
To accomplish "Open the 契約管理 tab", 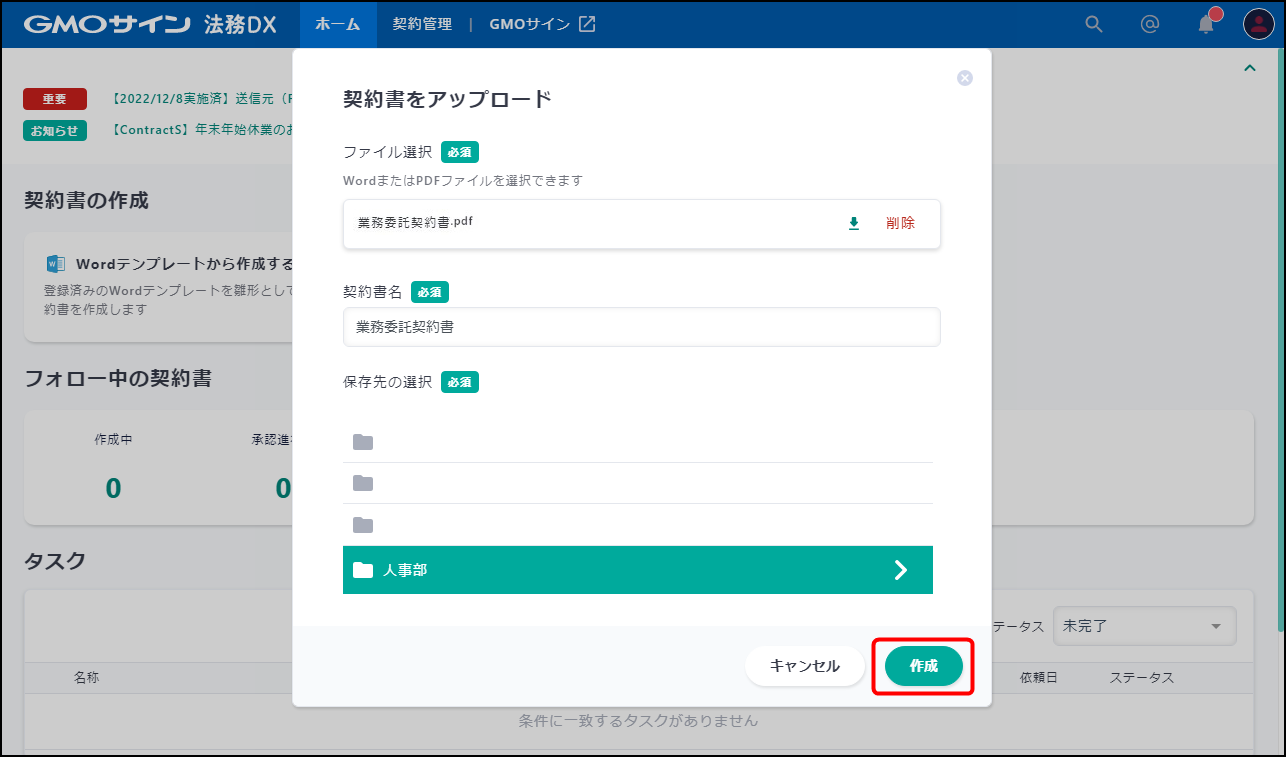I will (x=422, y=24).
